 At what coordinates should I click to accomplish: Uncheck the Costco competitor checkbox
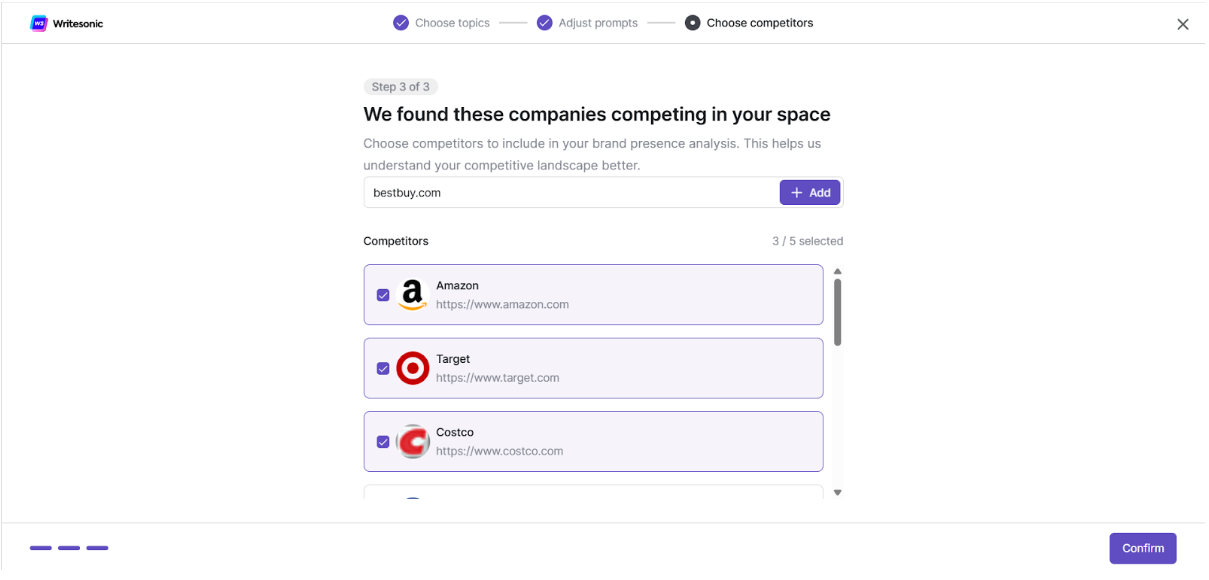[x=383, y=441]
